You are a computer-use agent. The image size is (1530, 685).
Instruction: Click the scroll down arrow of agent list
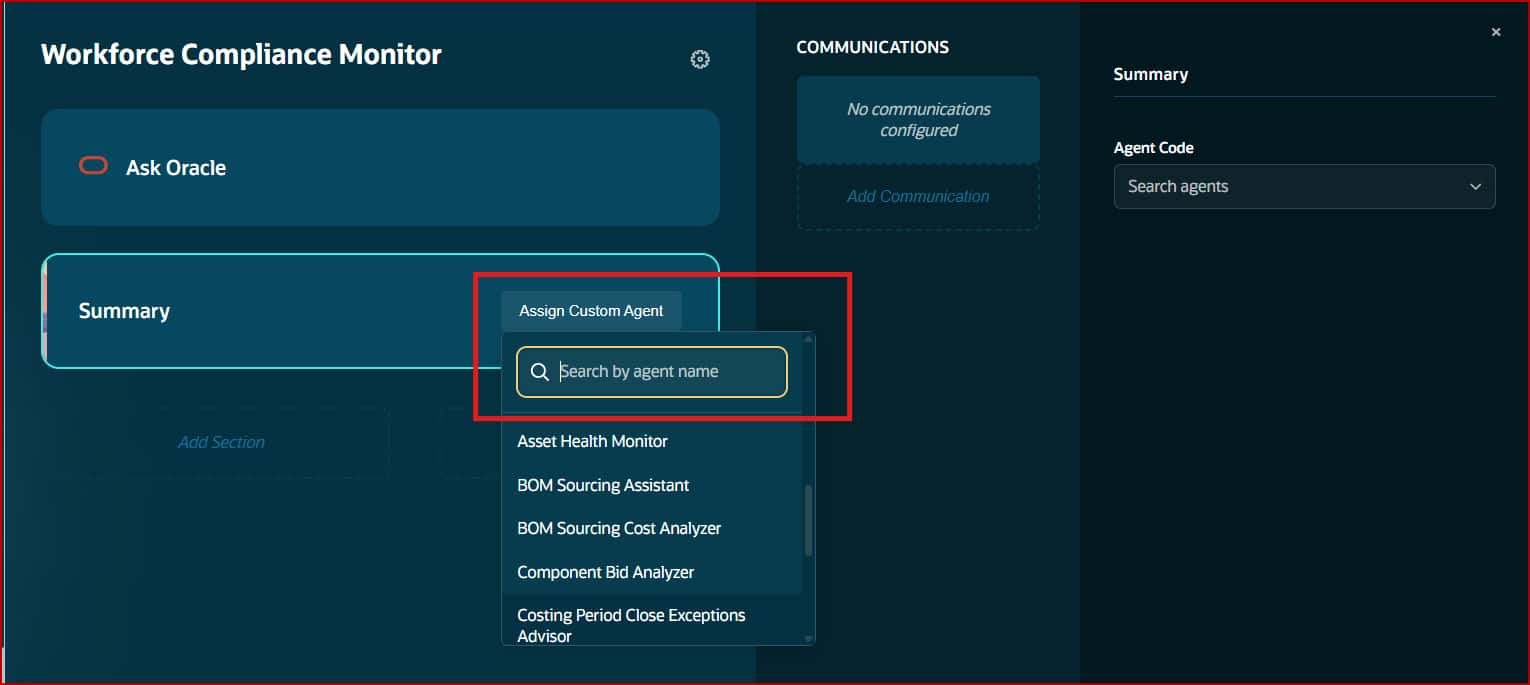pyautogui.click(x=808, y=638)
